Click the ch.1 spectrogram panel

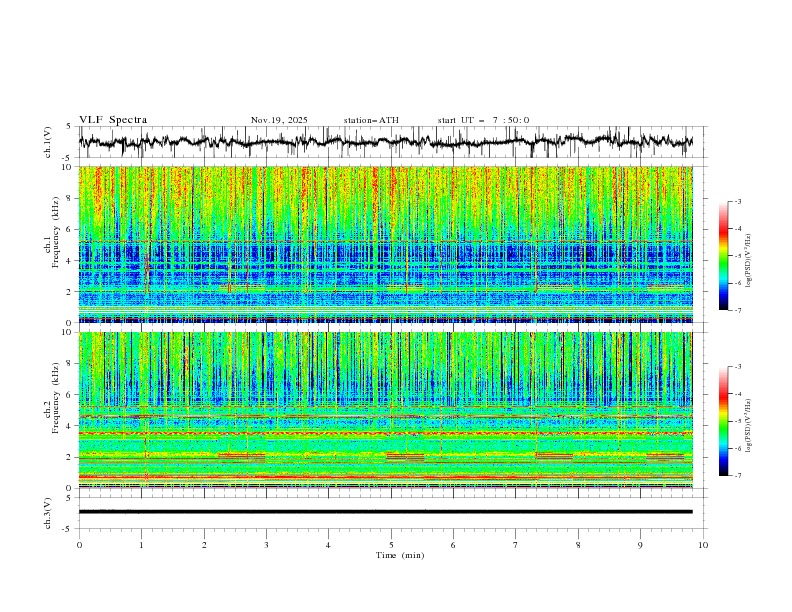coord(385,244)
